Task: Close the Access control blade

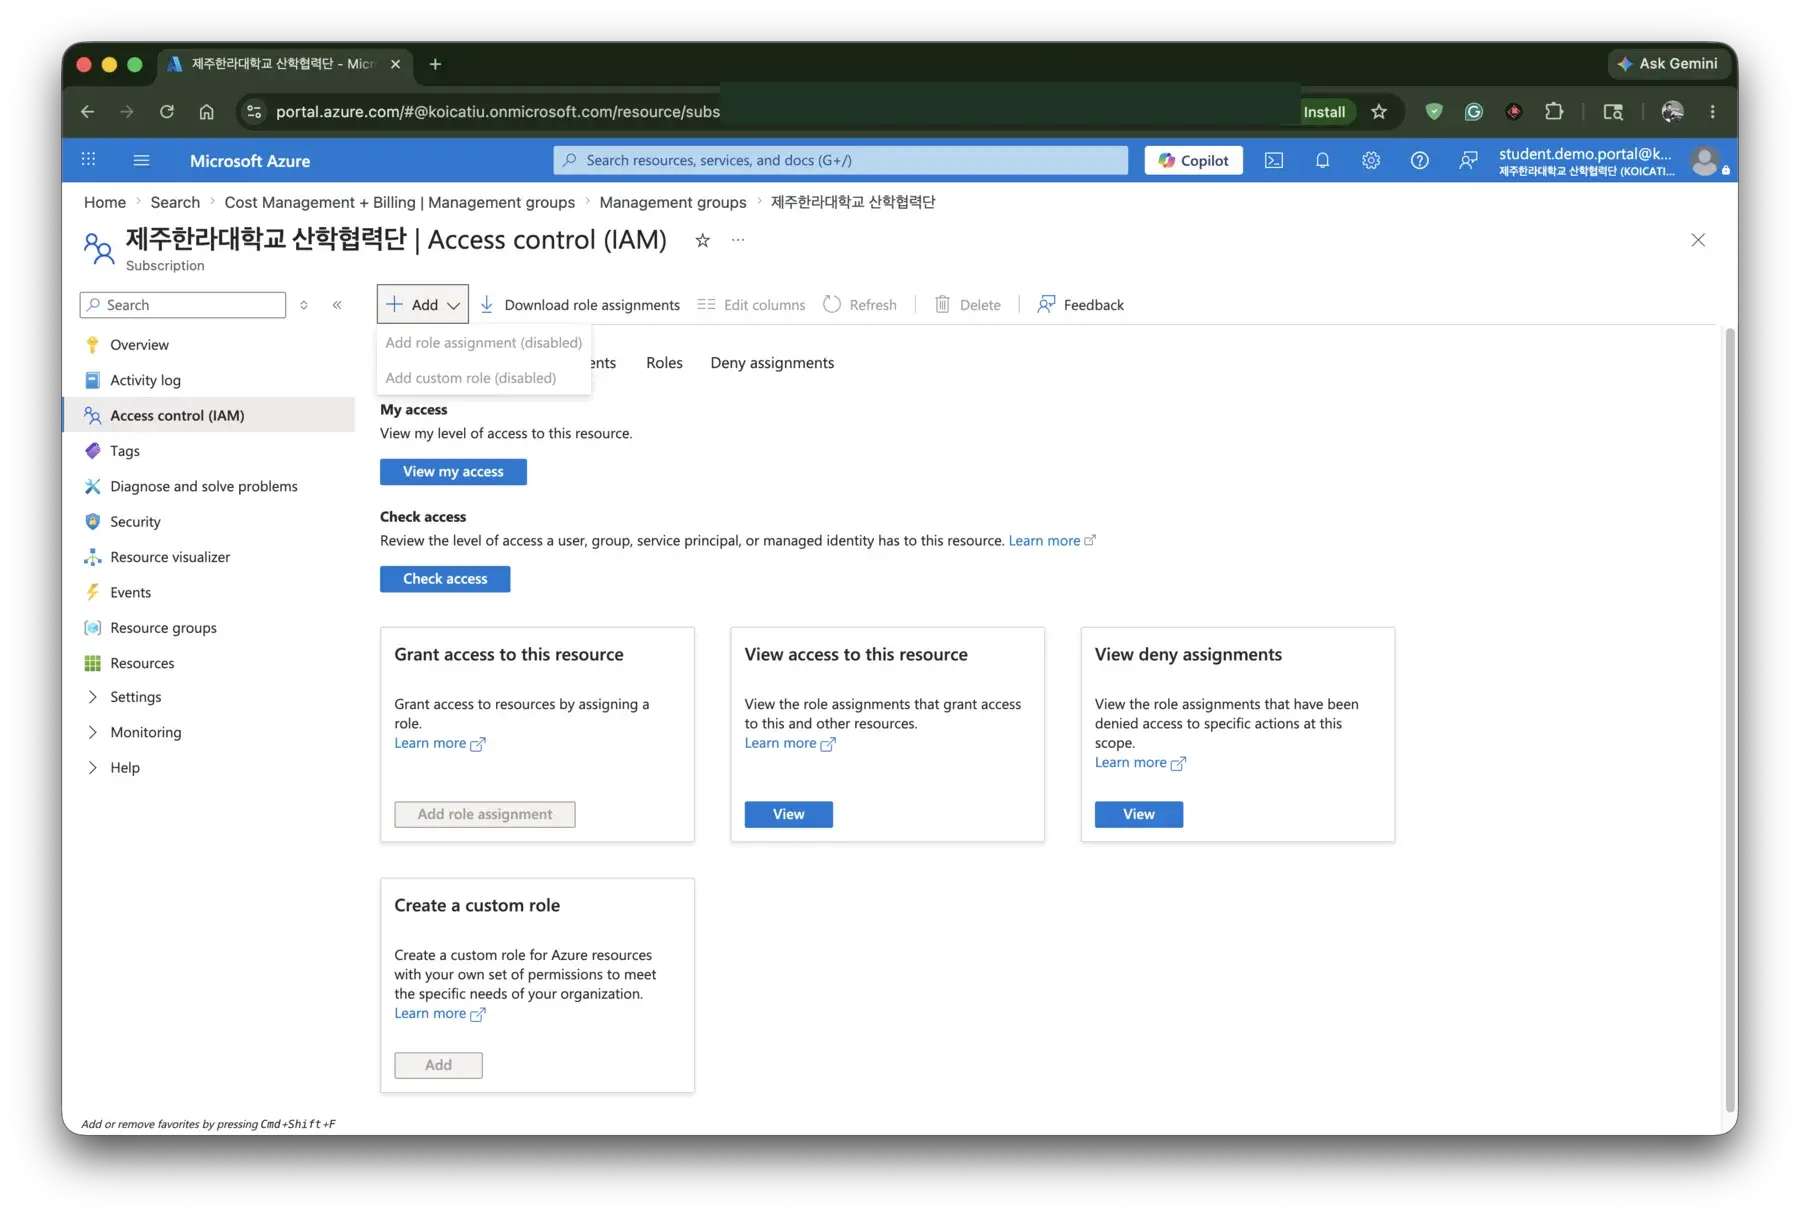Action: pyautogui.click(x=1698, y=240)
